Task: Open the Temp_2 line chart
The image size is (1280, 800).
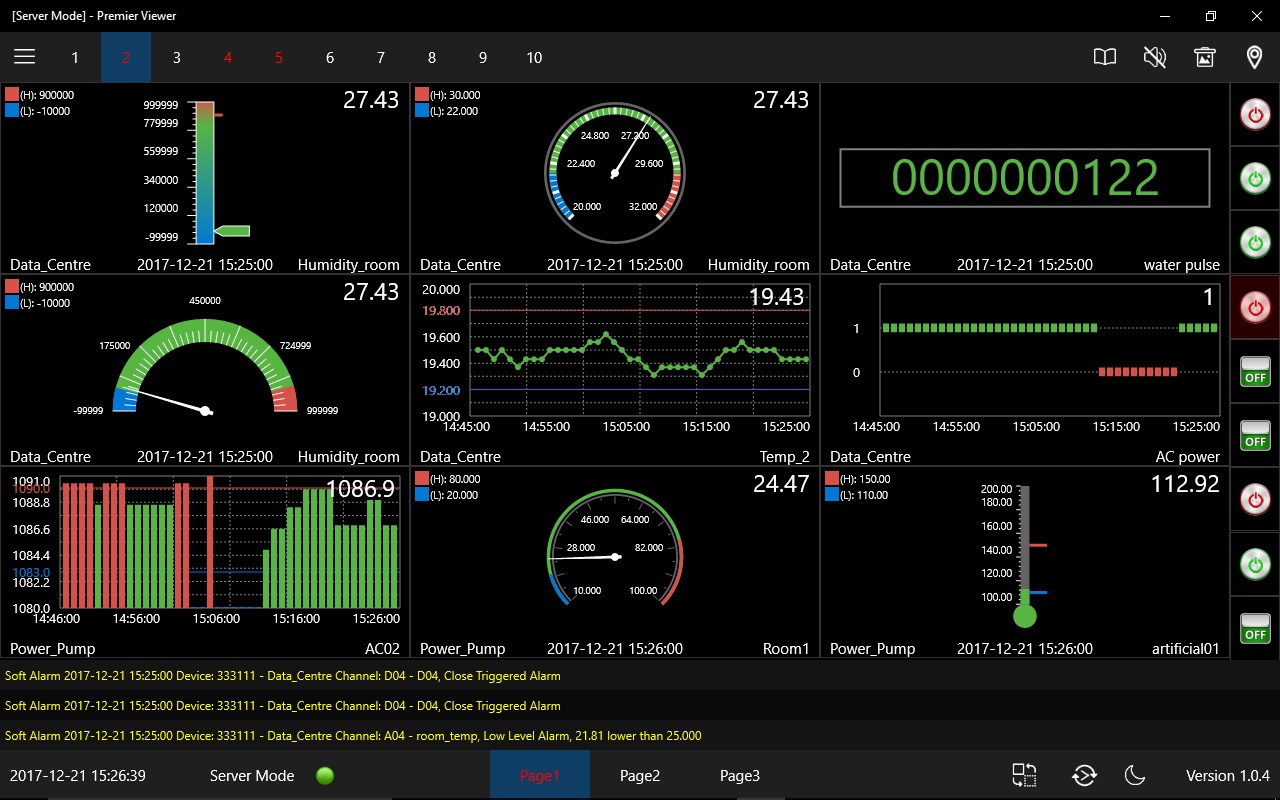Action: [x=639, y=350]
